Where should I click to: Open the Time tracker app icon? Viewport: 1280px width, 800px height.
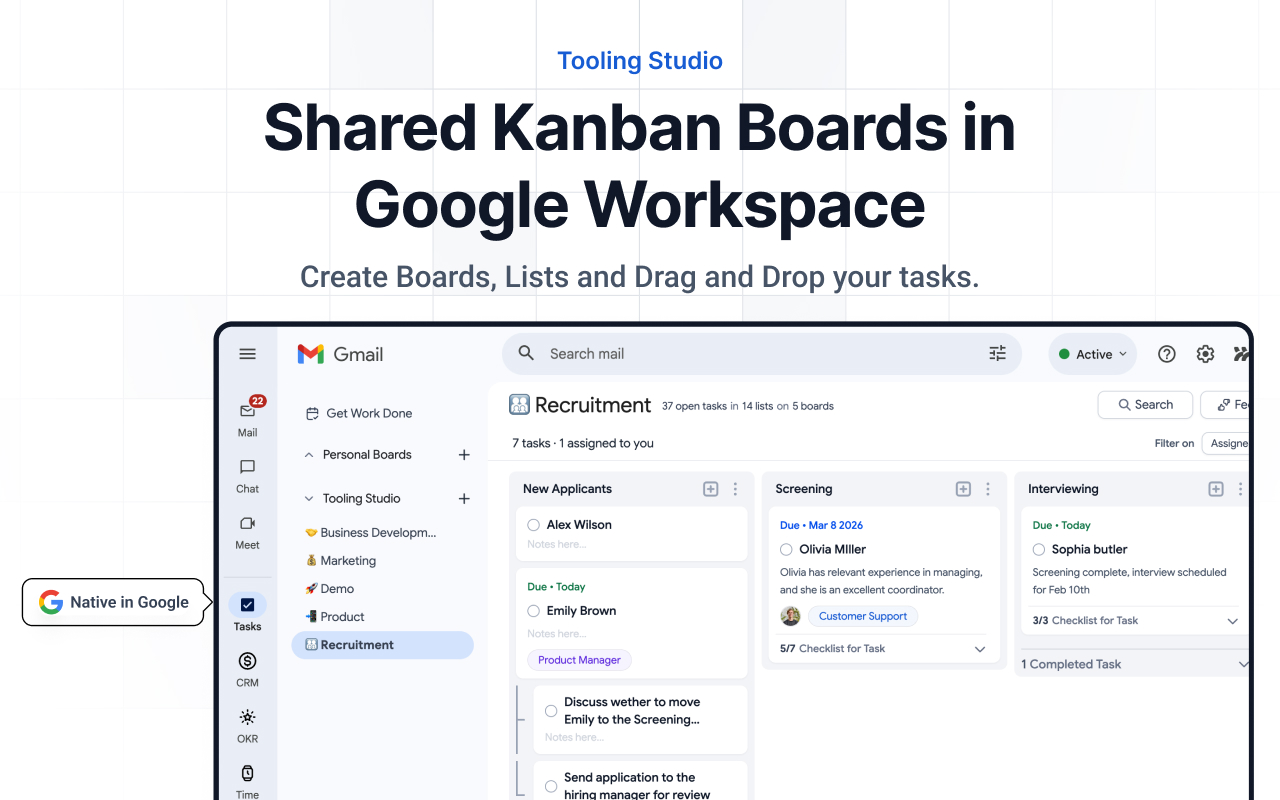pos(248,781)
